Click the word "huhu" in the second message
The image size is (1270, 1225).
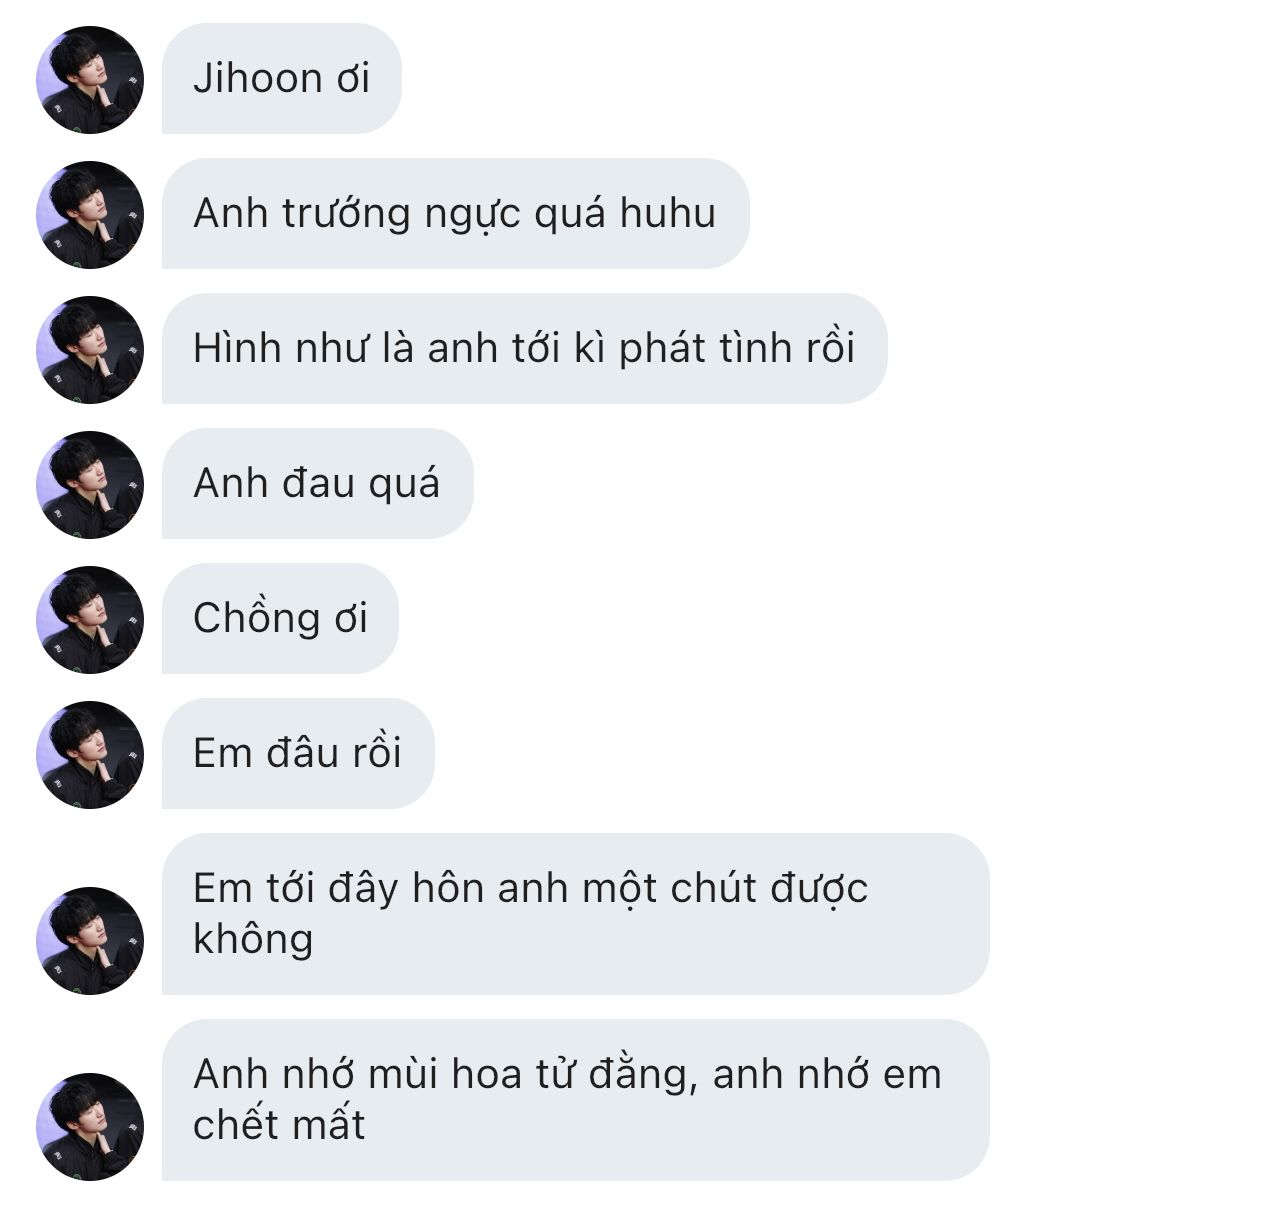point(668,214)
